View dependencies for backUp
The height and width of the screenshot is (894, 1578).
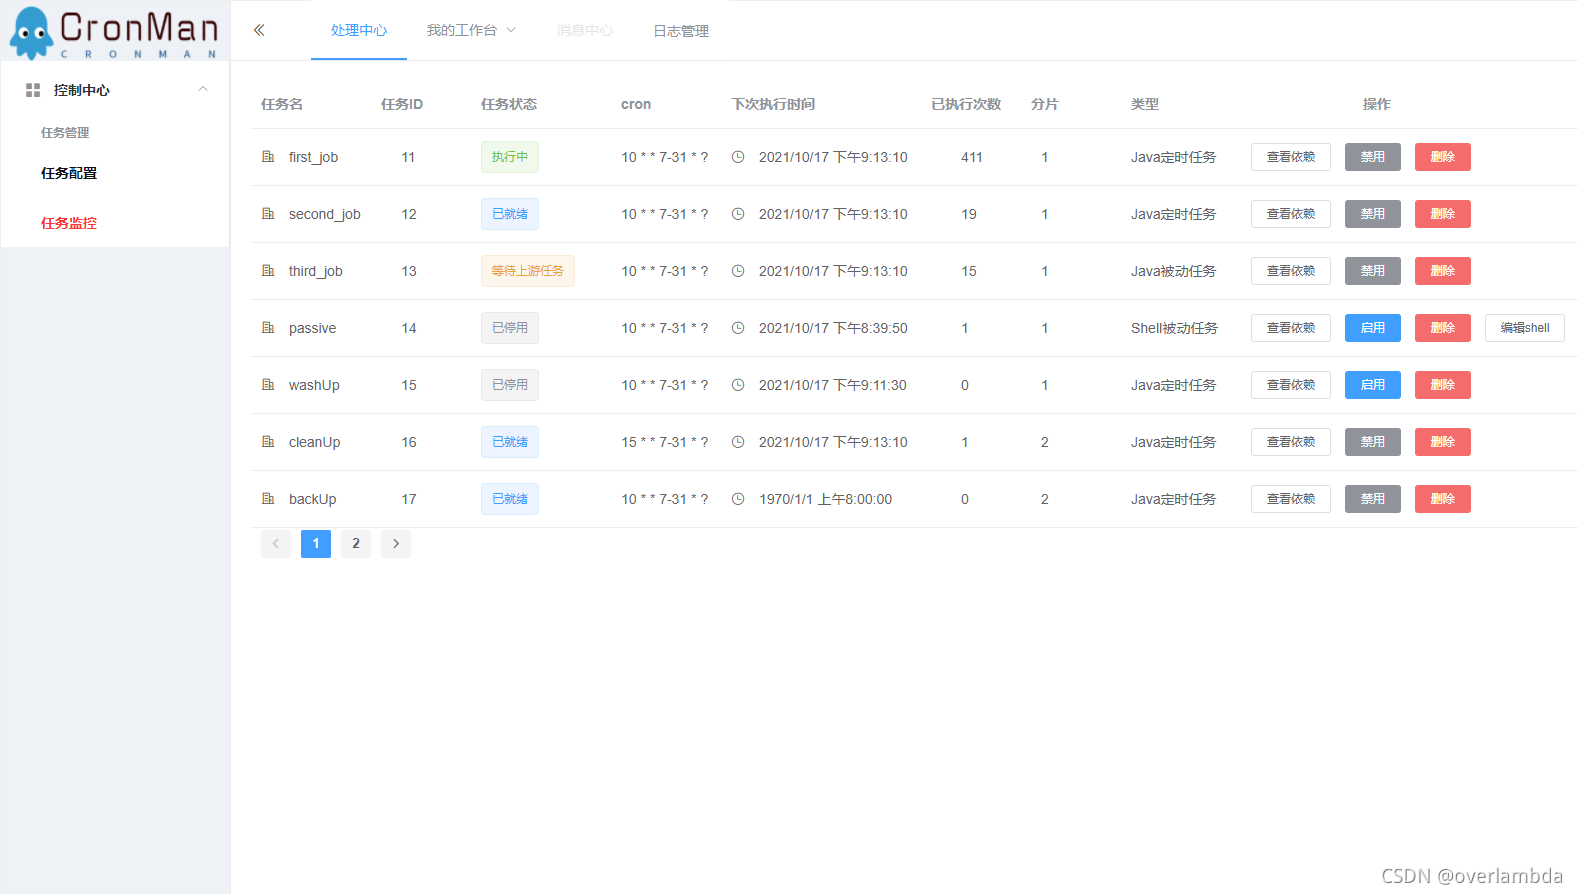click(x=1291, y=499)
